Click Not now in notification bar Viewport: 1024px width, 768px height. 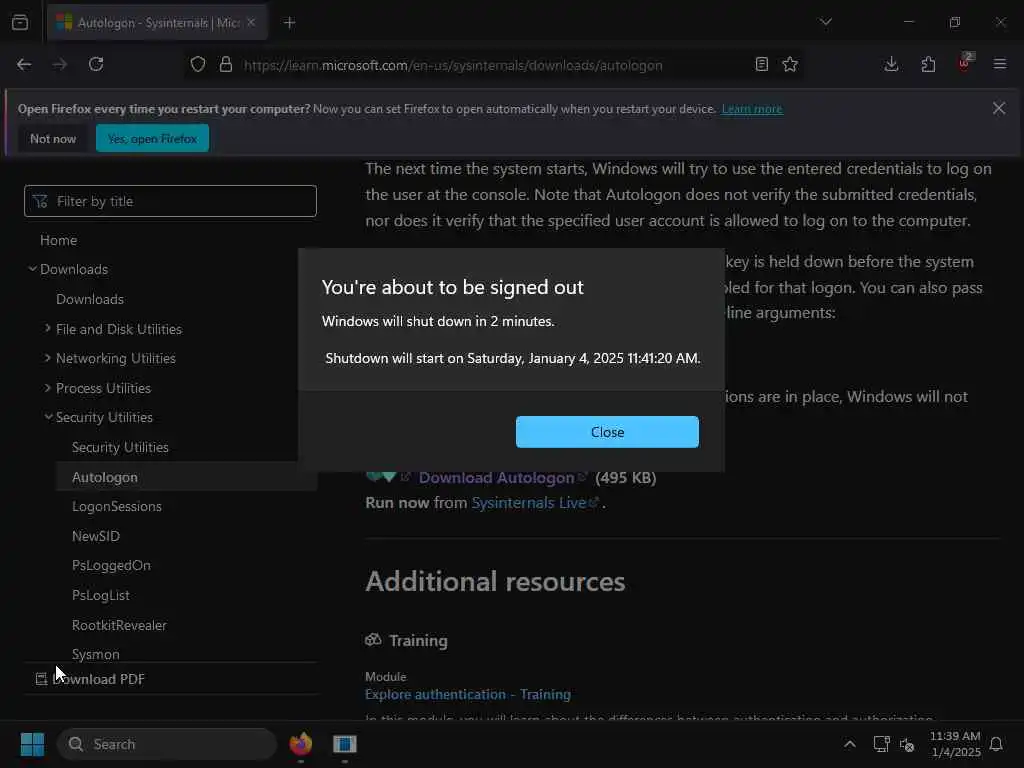point(53,138)
